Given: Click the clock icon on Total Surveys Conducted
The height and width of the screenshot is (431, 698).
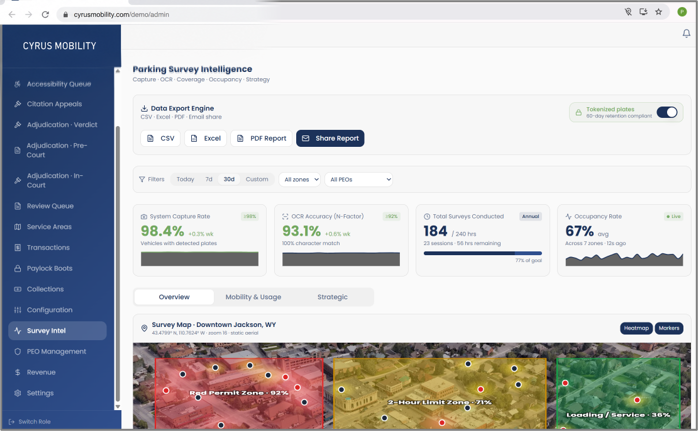Looking at the screenshot, I should point(426,216).
